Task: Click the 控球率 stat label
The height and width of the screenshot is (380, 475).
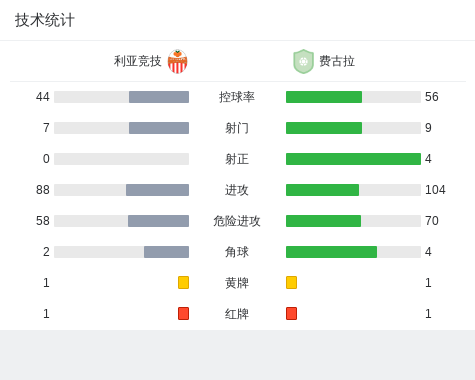Action: pyautogui.click(x=237, y=97)
